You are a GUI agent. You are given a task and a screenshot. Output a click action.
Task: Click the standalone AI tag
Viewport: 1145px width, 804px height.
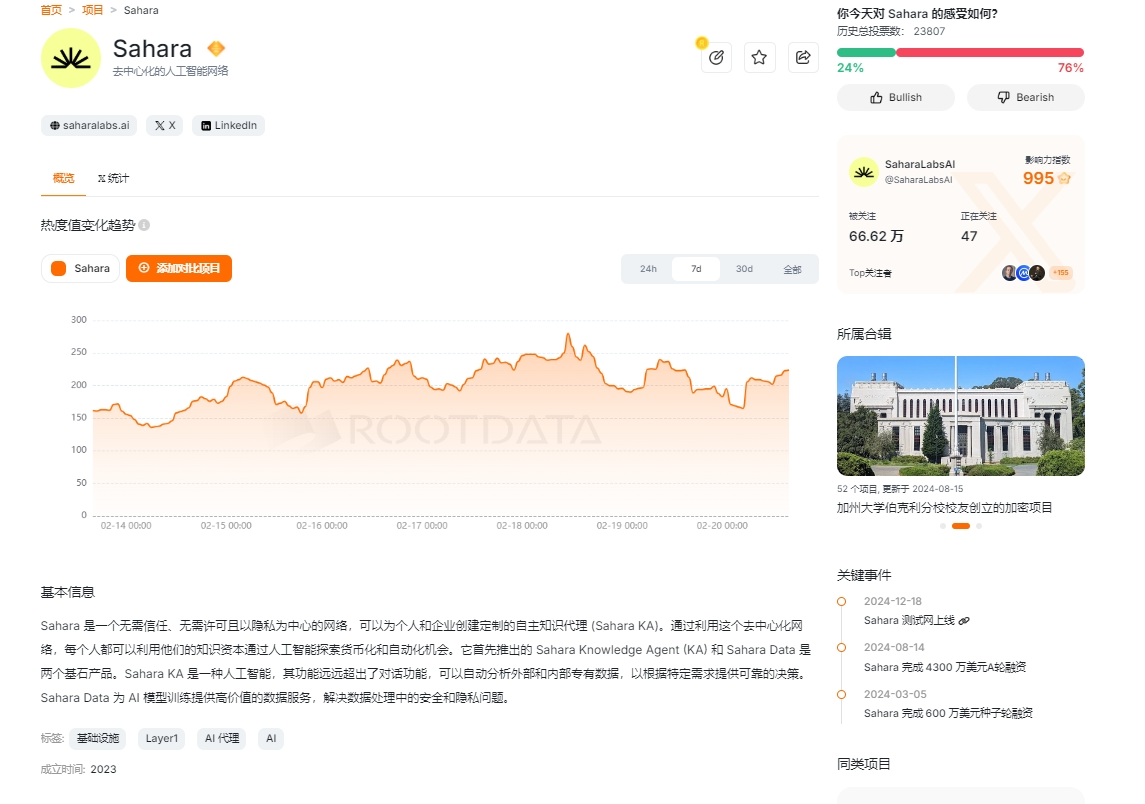click(271, 738)
